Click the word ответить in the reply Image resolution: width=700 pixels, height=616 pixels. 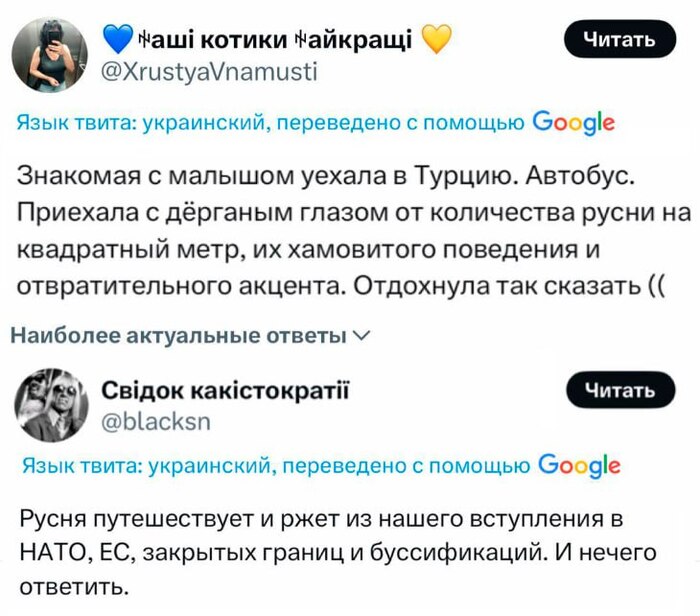click(74, 587)
